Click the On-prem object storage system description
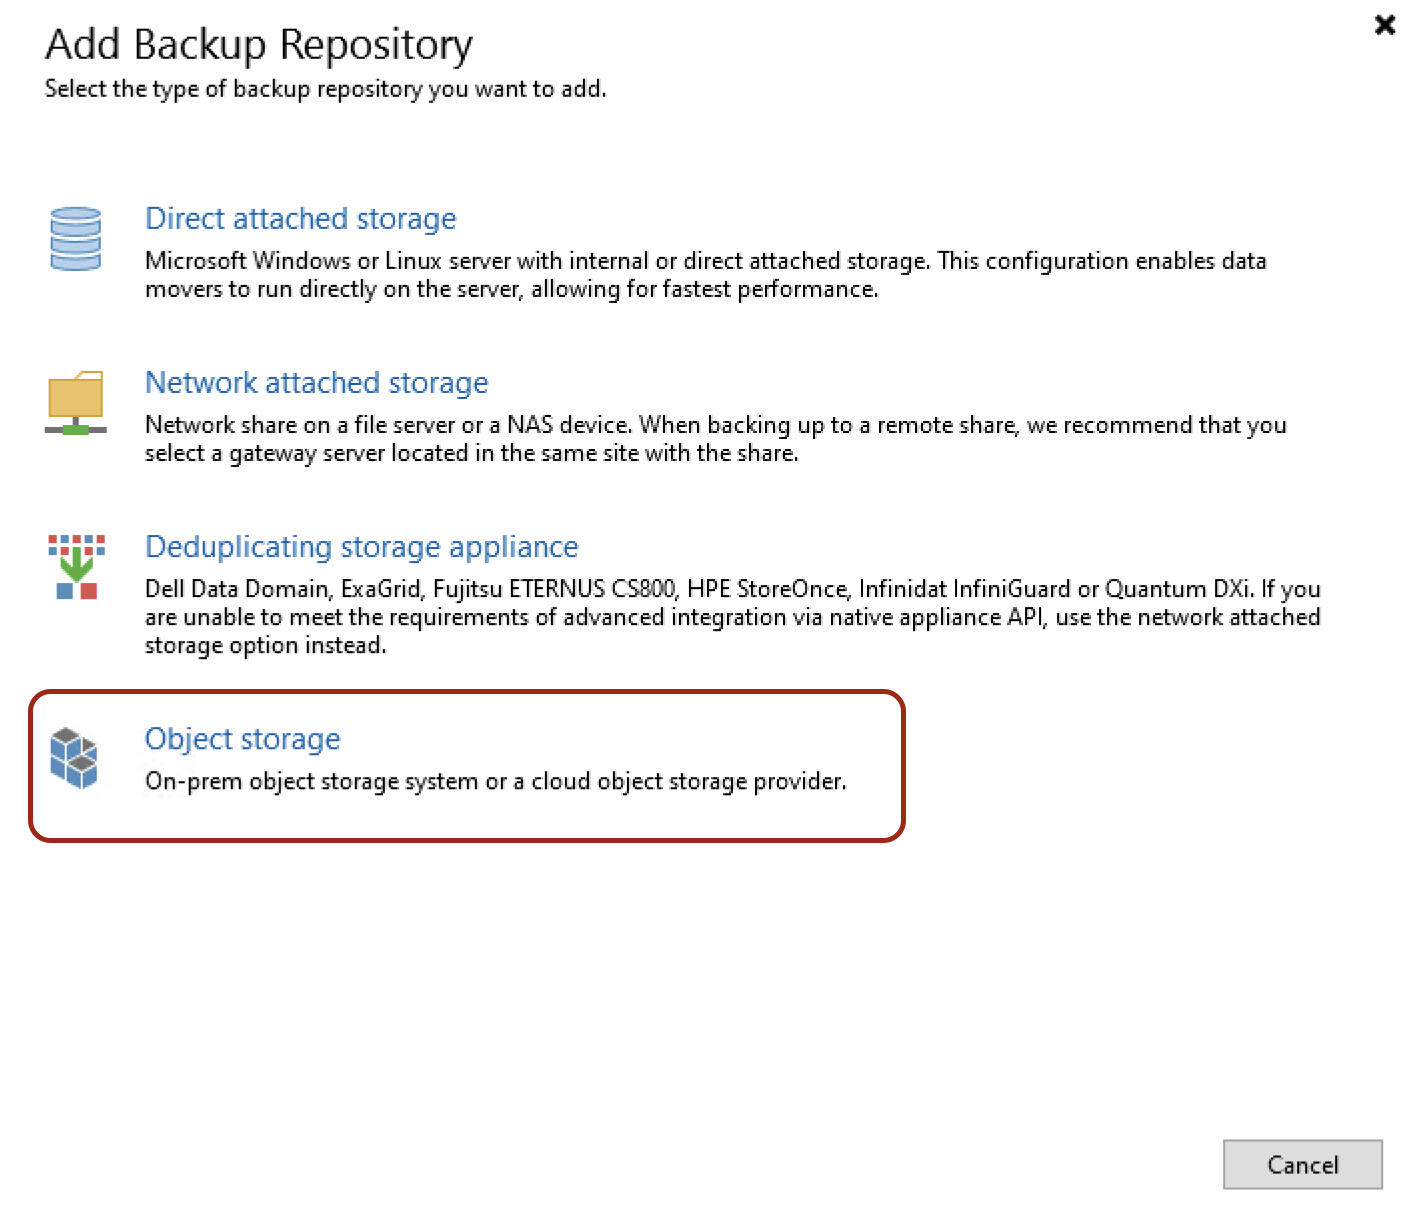 coord(495,781)
